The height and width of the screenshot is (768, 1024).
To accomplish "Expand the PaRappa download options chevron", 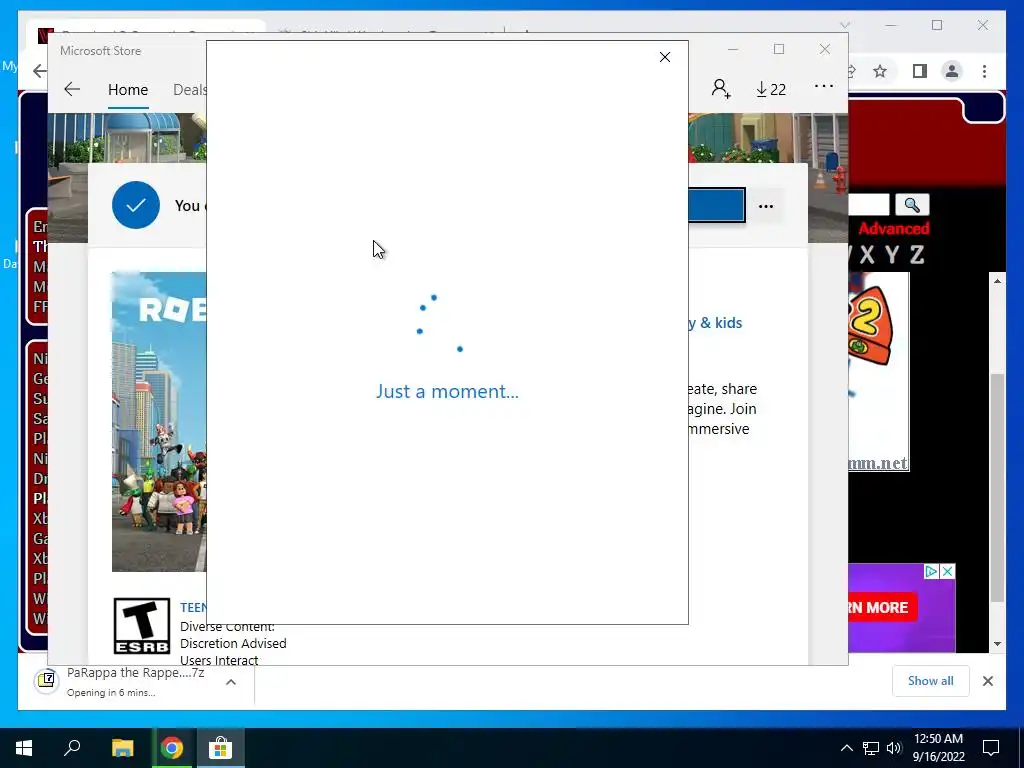I will click(x=231, y=682).
